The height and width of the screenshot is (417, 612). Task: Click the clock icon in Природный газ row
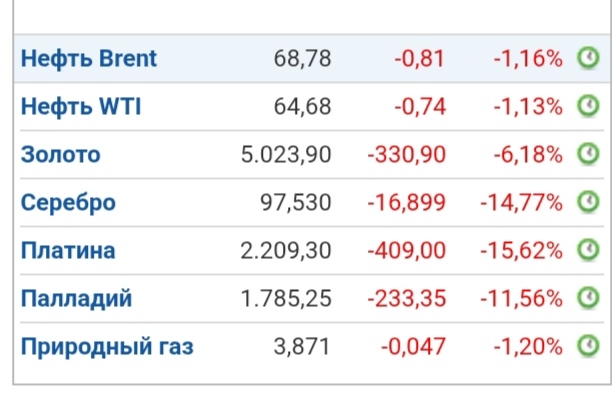pyautogui.click(x=588, y=346)
